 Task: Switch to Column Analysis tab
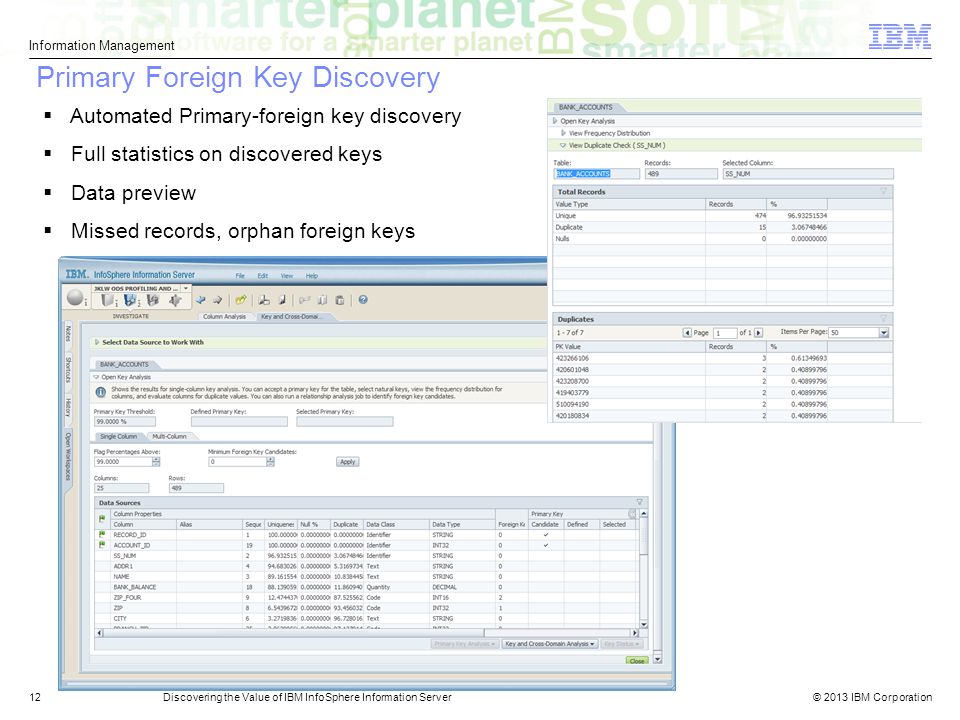(x=224, y=317)
